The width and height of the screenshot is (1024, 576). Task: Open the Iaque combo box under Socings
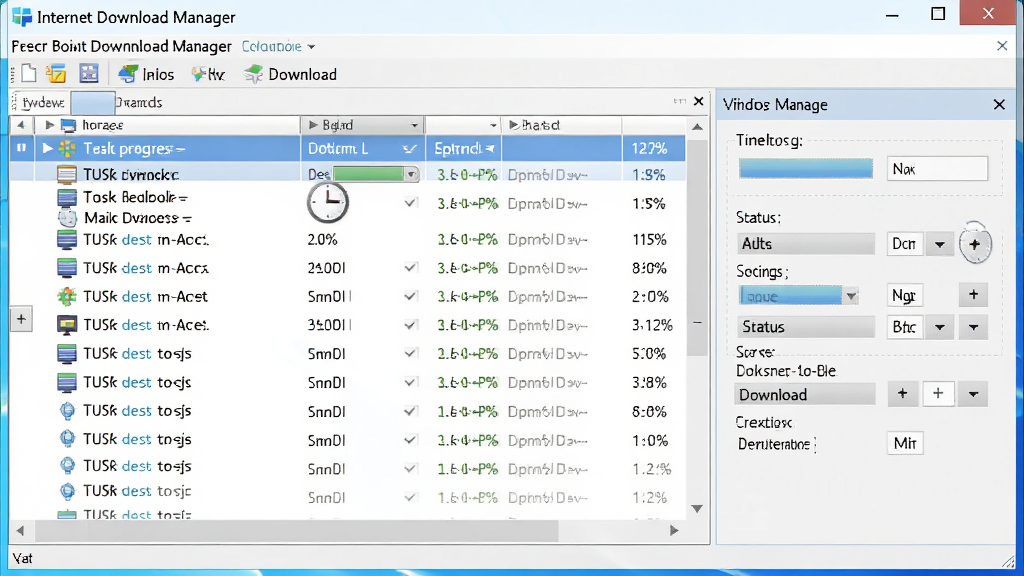(798, 296)
